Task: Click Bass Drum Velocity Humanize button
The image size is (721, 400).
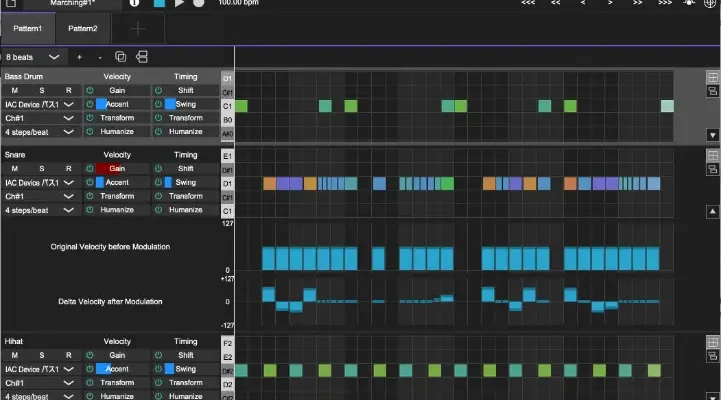Action: 117,131
